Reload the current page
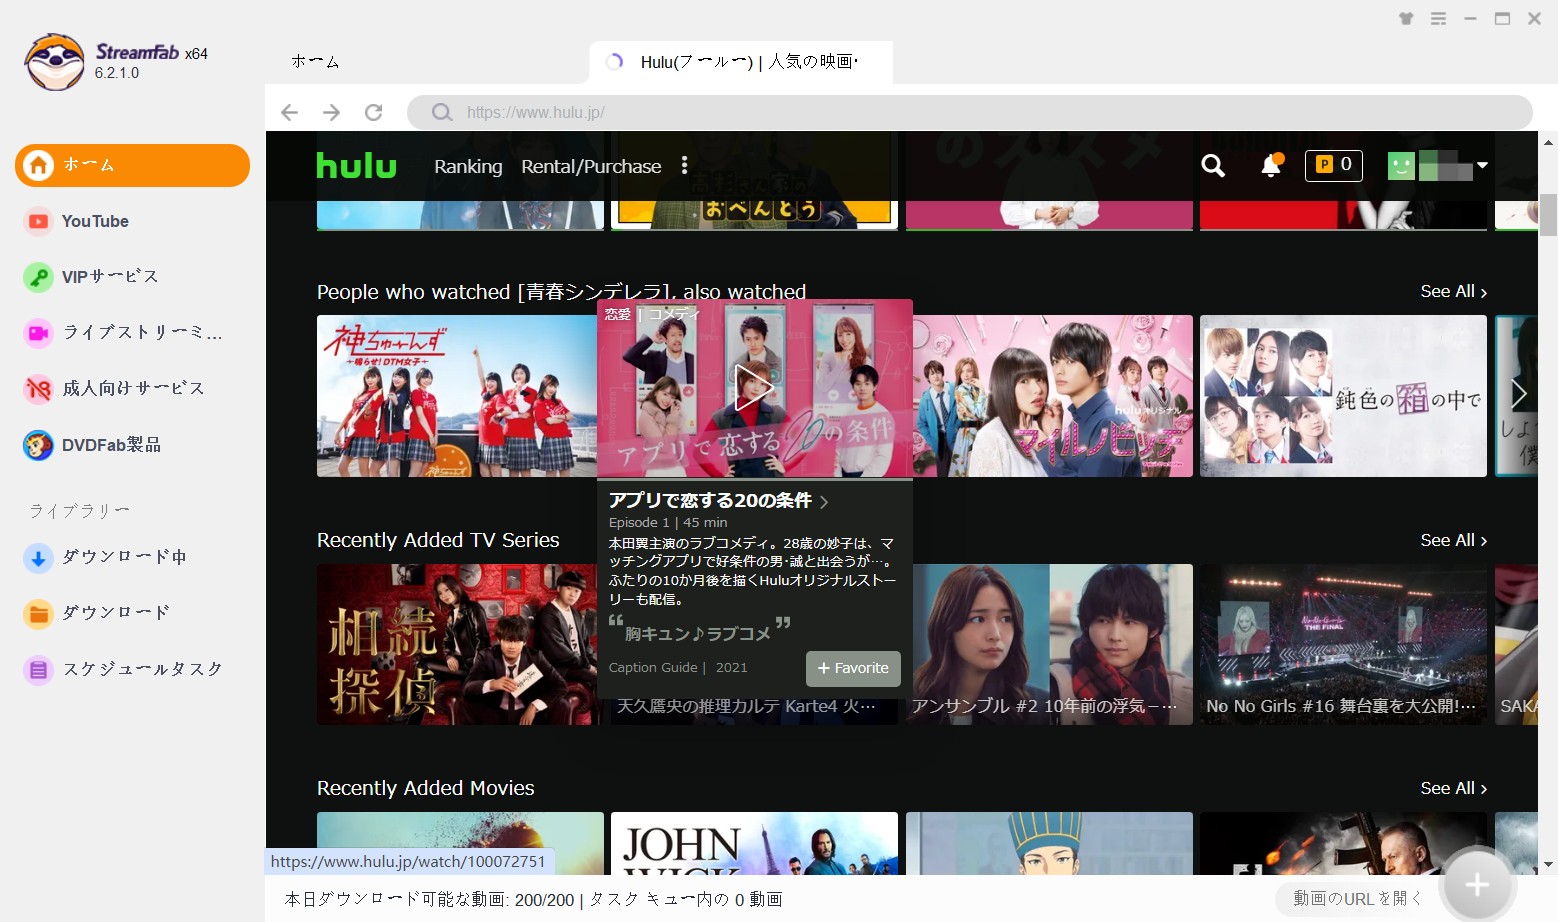Image resolution: width=1558 pixels, height=922 pixels. click(x=374, y=112)
